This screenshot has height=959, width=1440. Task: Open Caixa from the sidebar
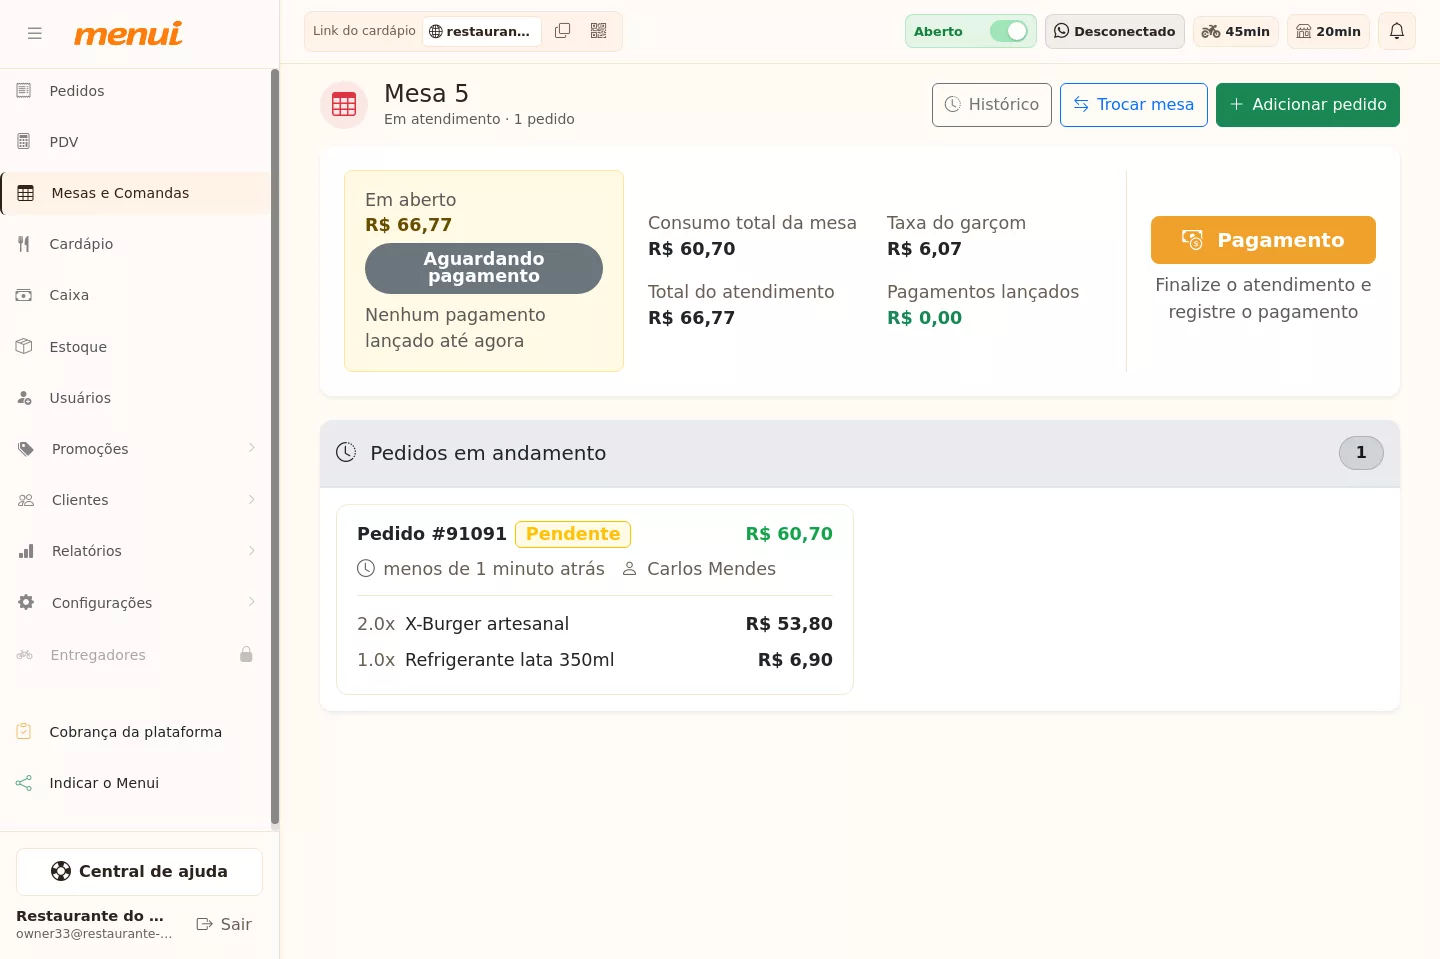coord(136,295)
